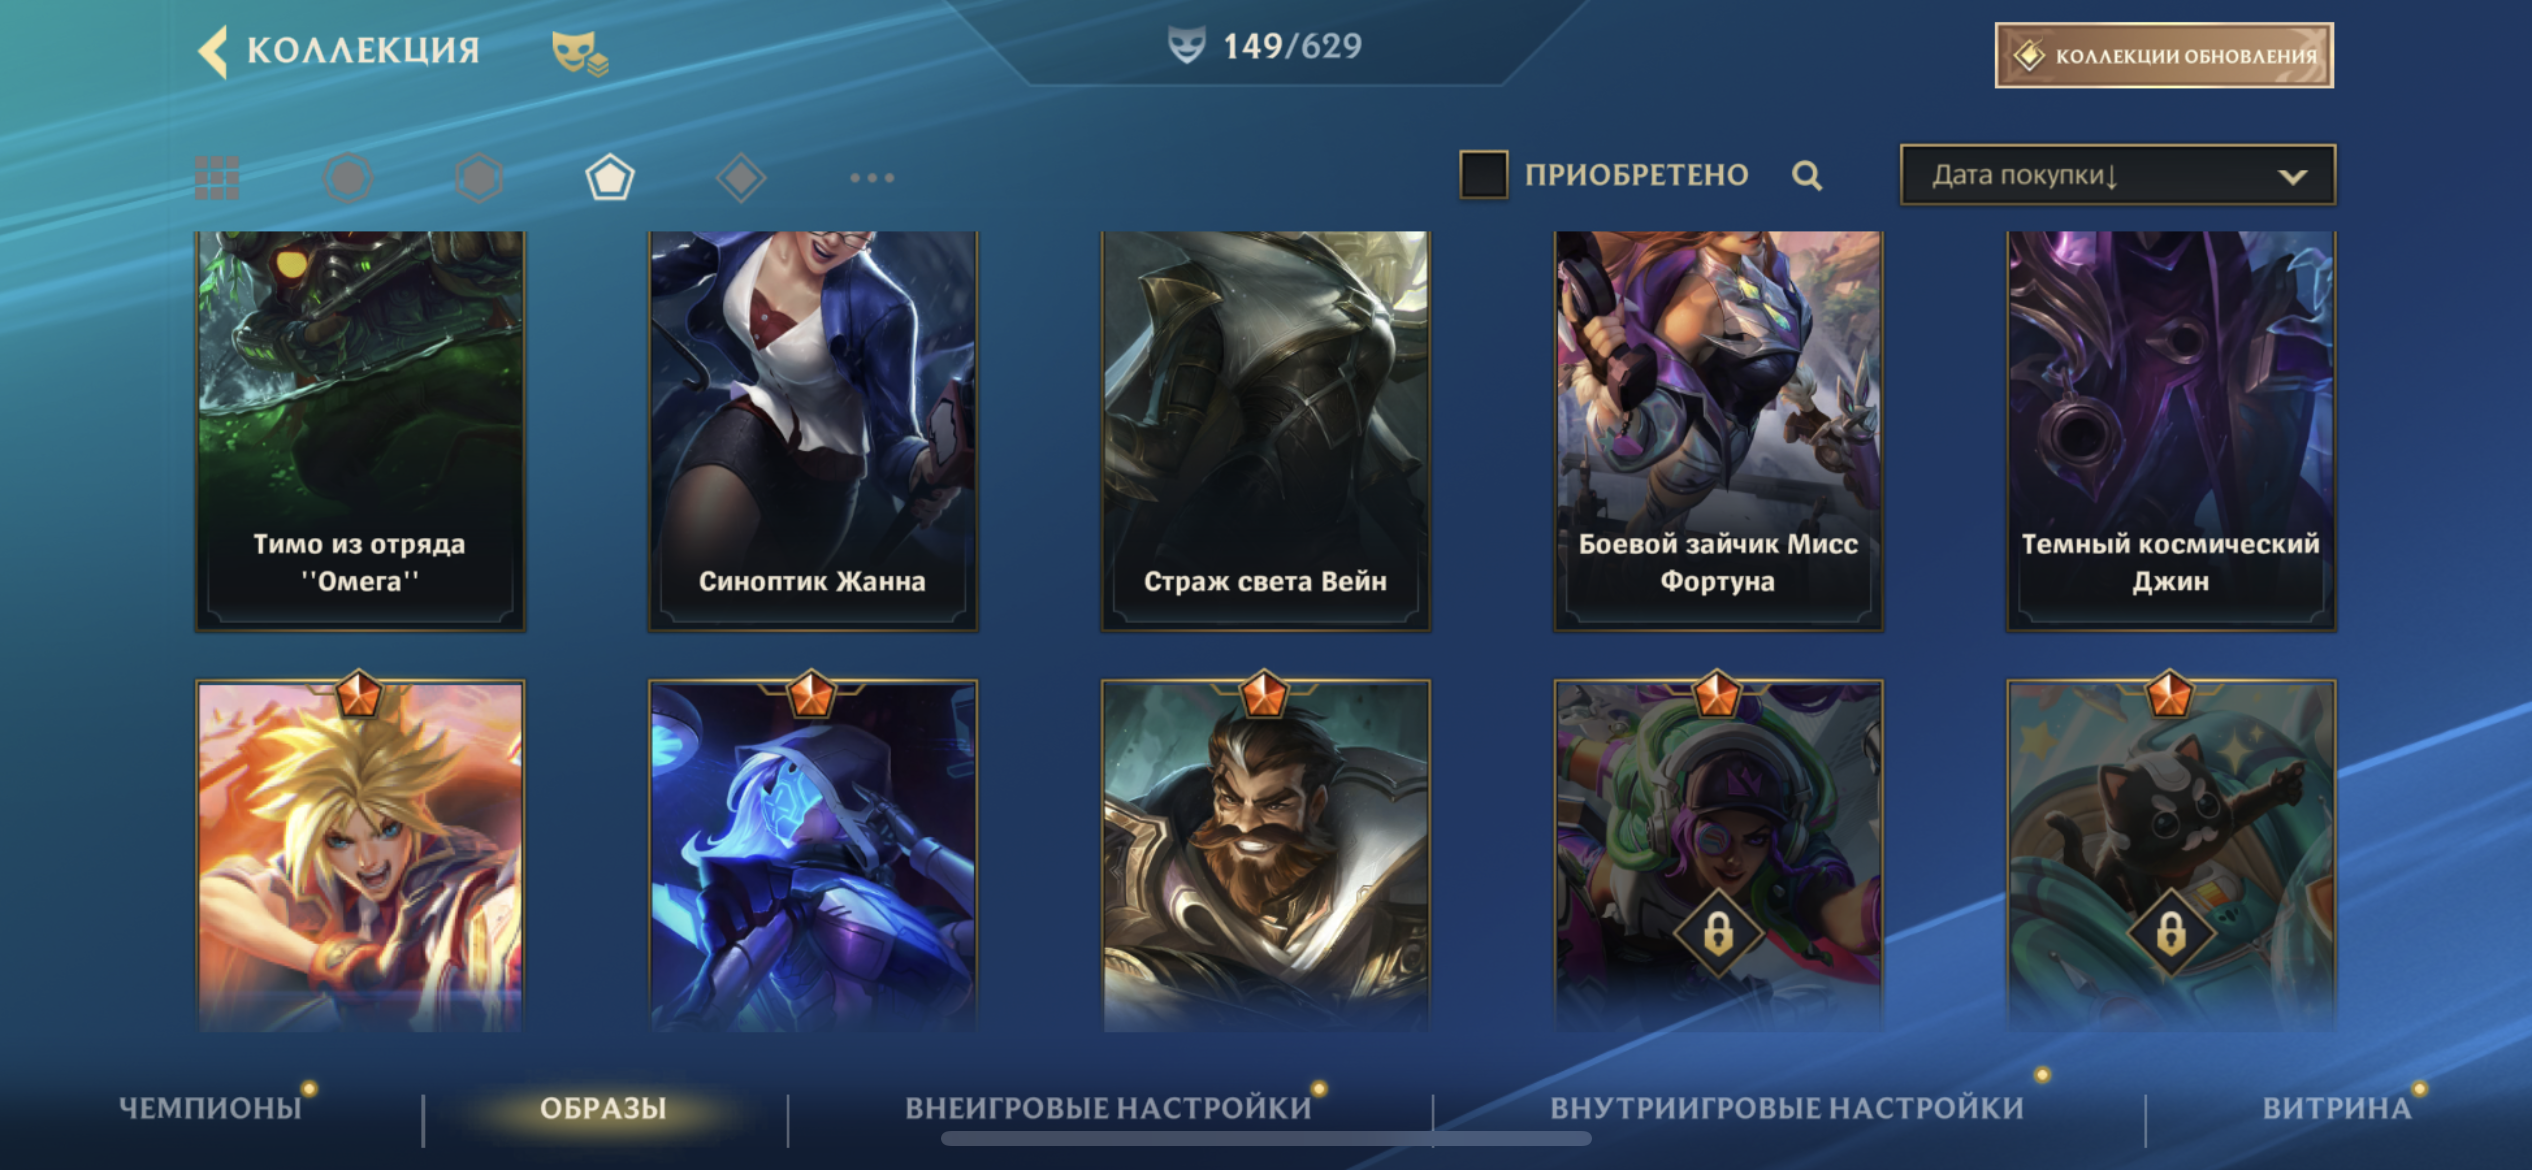The height and width of the screenshot is (1170, 2532).
Task: Go back using the Коллекция arrow
Action: tap(214, 51)
